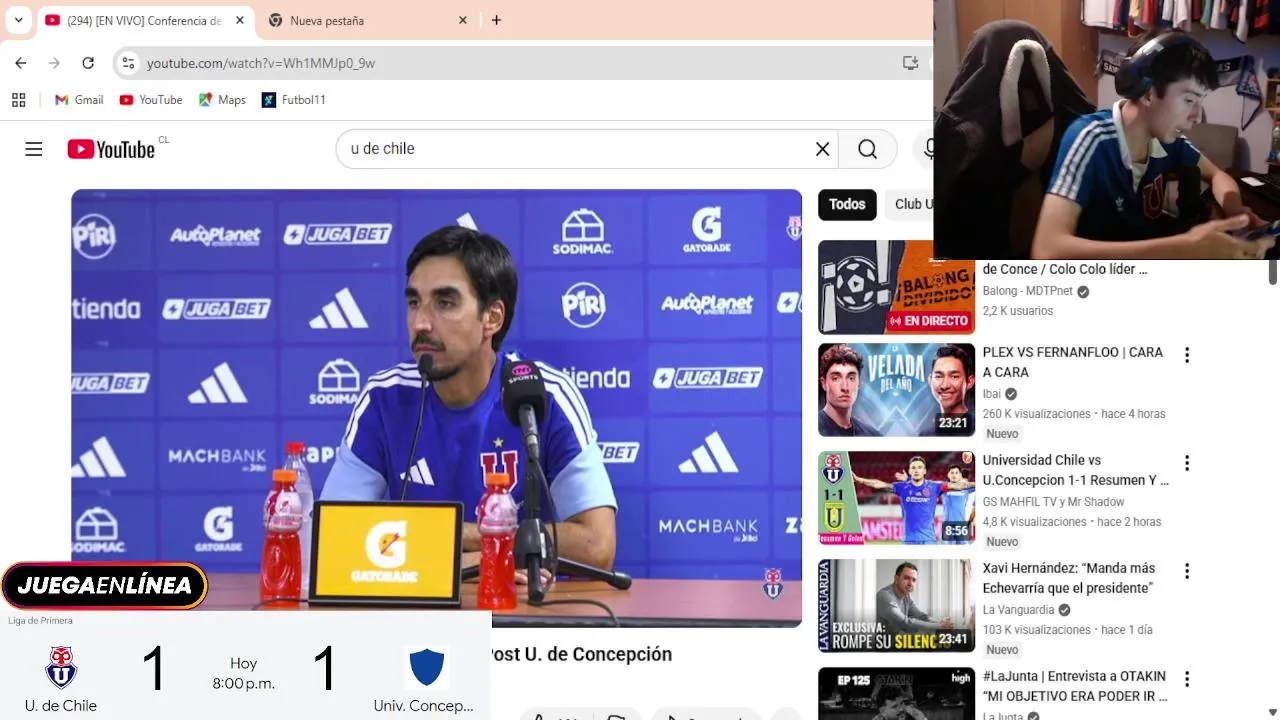Open Xavi Hernández interview thumbnail
The height and width of the screenshot is (720, 1280).
pyautogui.click(x=896, y=606)
